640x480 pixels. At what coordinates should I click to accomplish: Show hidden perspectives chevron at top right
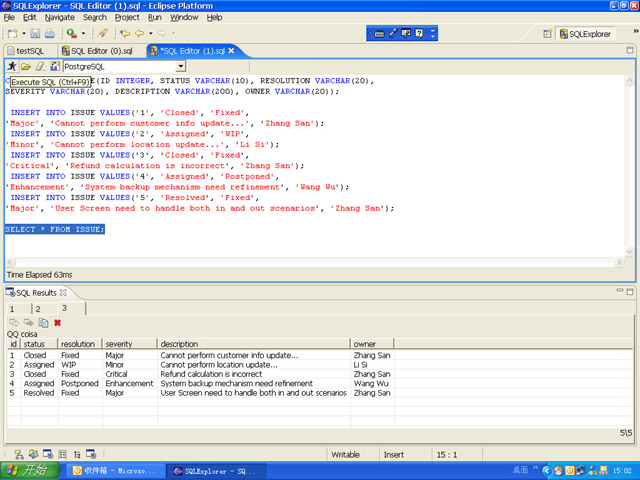pos(636,31)
